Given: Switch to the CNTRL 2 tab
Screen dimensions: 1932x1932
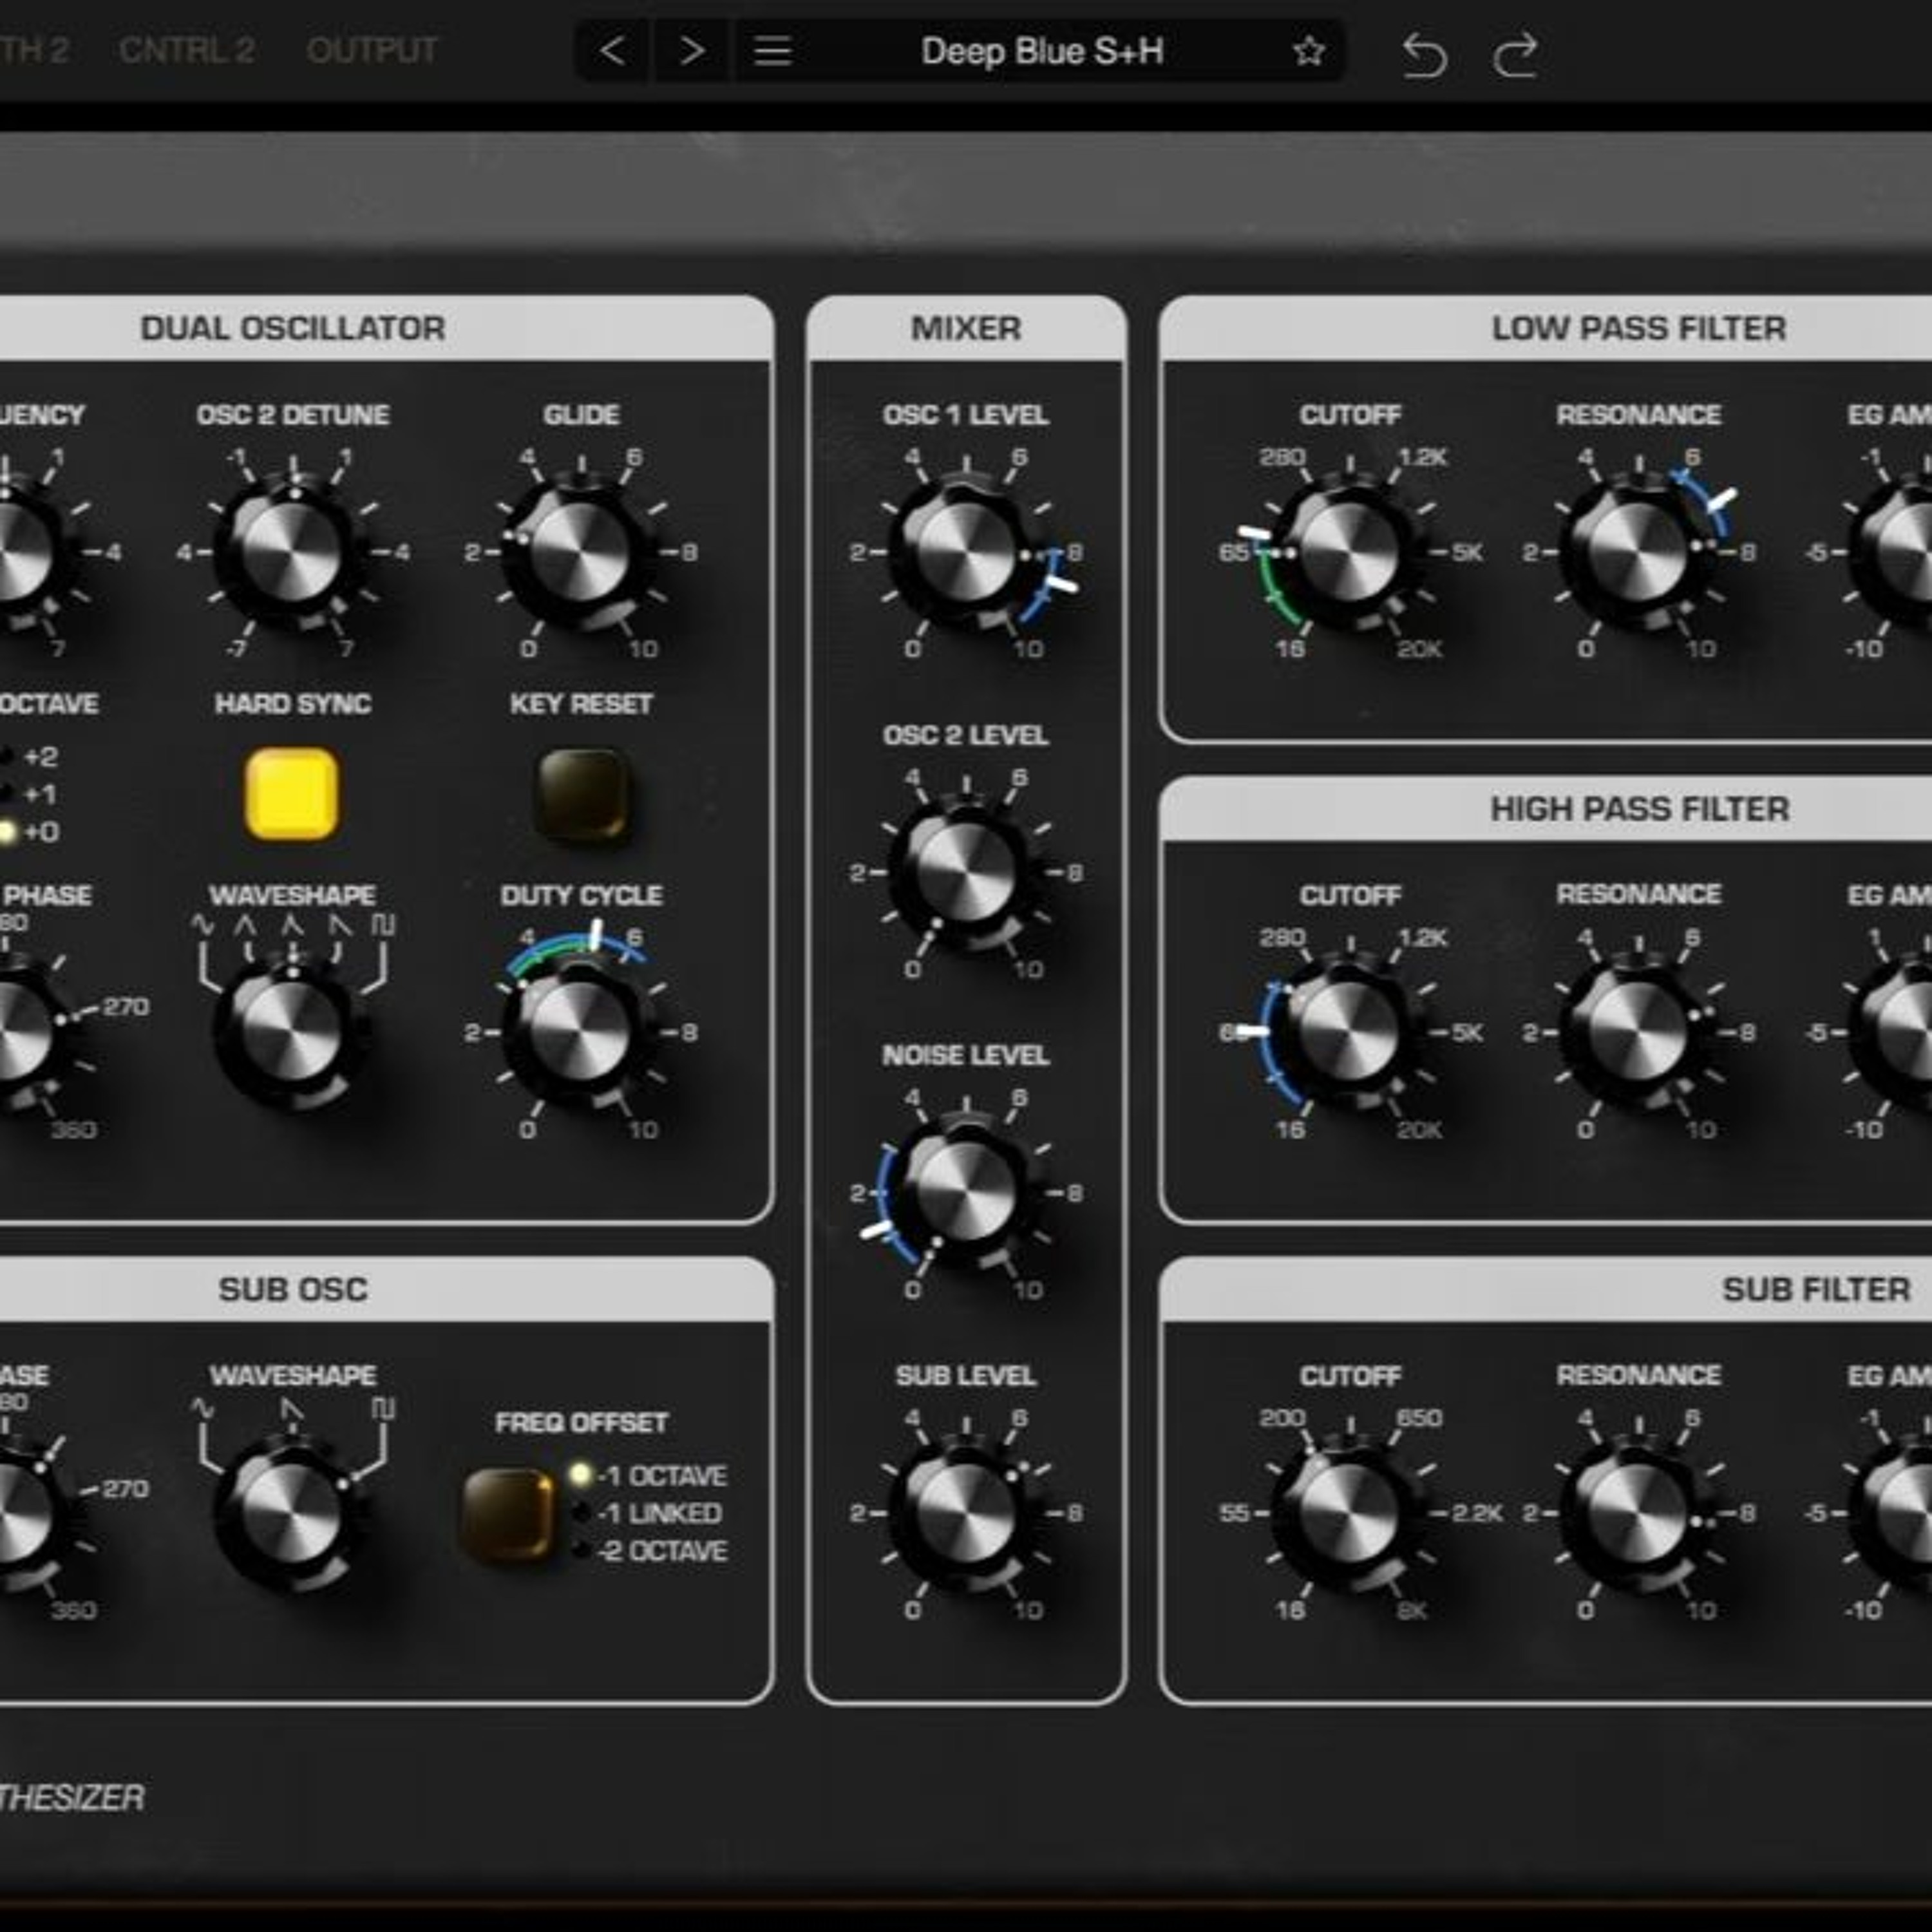Looking at the screenshot, I should pos(187,50).
